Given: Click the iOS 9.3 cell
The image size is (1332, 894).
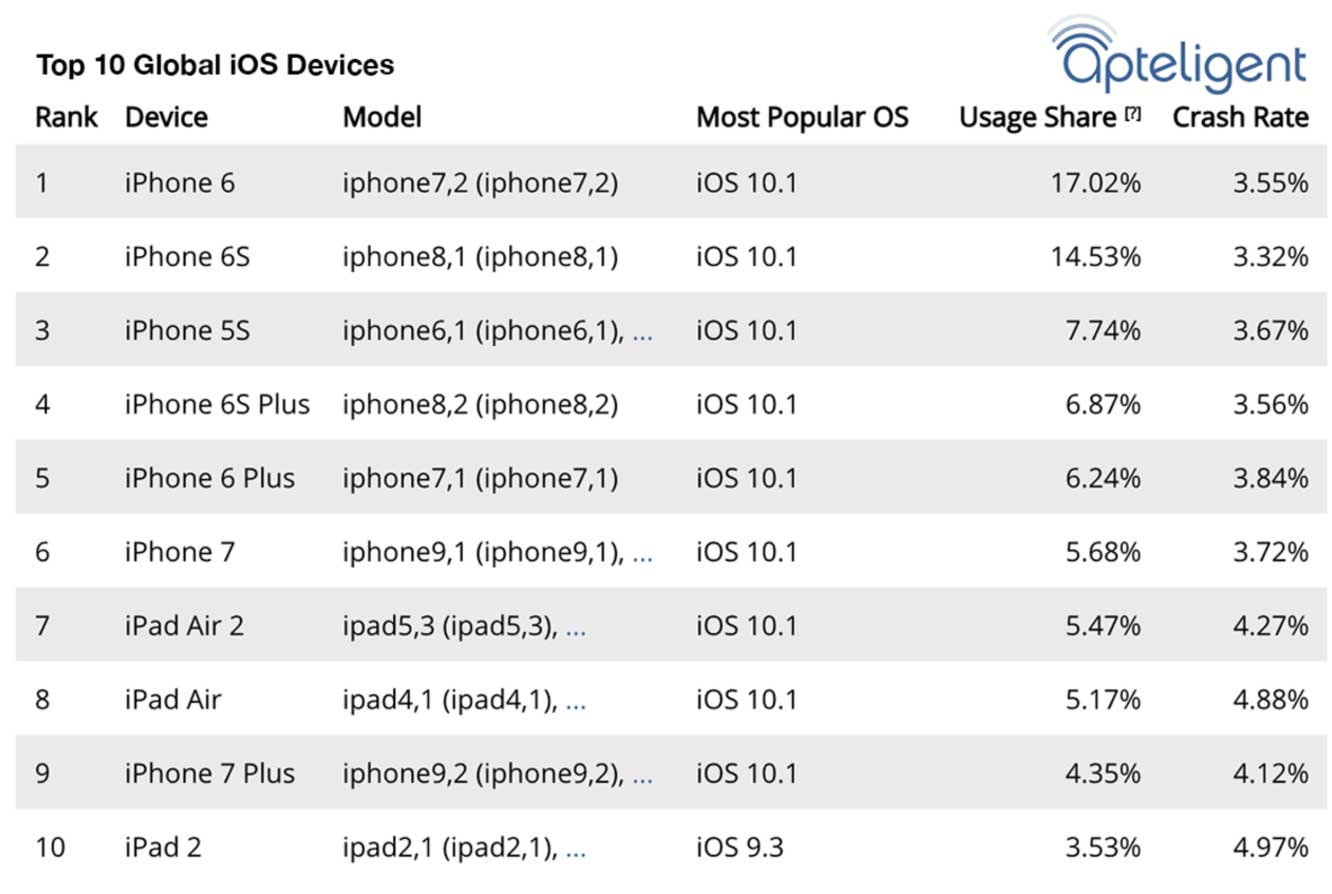Looking at the screenshot, I should pos(740,849).
